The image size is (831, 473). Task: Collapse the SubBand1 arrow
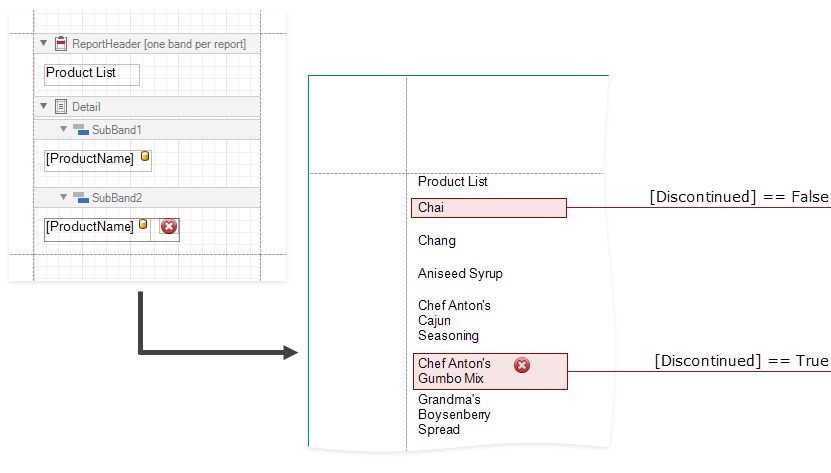(x=64, y=129)
